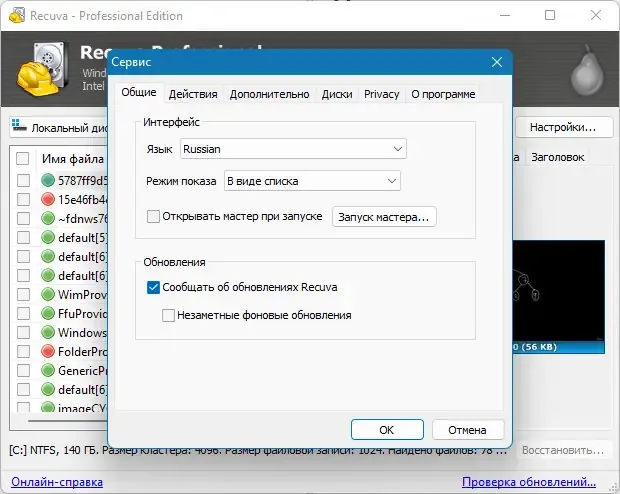Click the Piriform pear logo
620x494 pixels.
[x=587, y=71]
